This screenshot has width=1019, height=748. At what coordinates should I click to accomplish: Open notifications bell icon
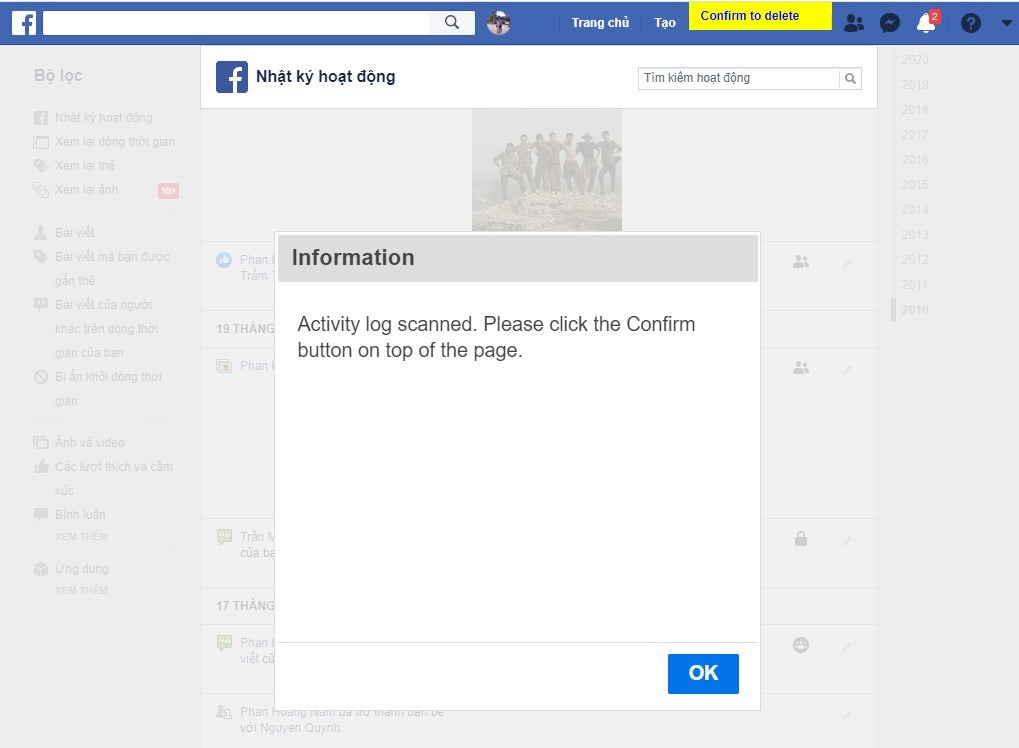(926, 23)
